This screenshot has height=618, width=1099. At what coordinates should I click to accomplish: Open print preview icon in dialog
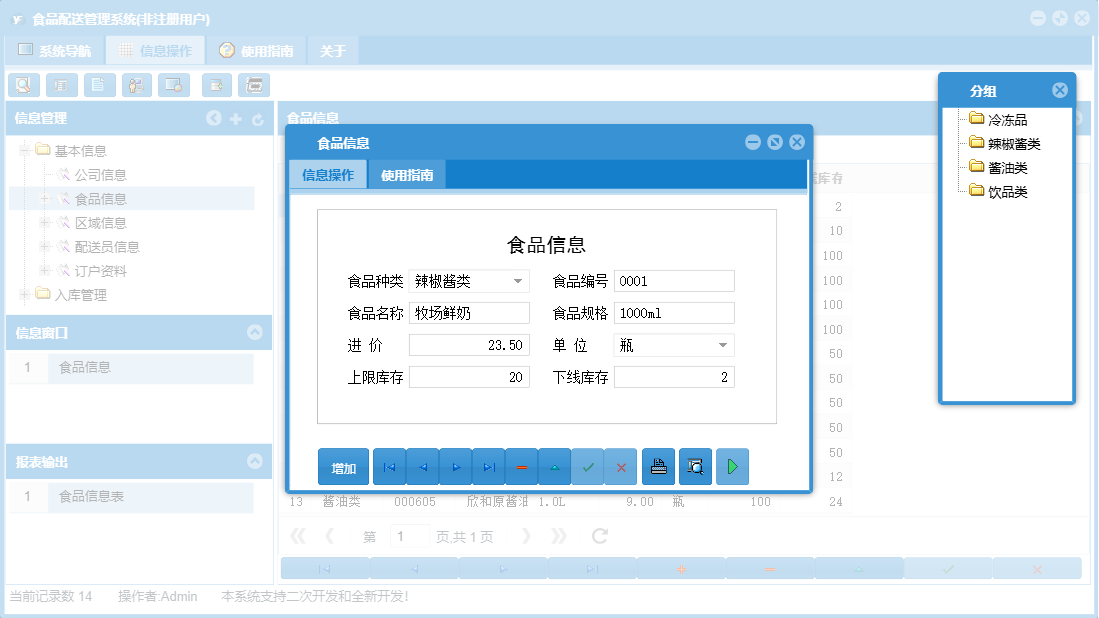pos(695,467)
